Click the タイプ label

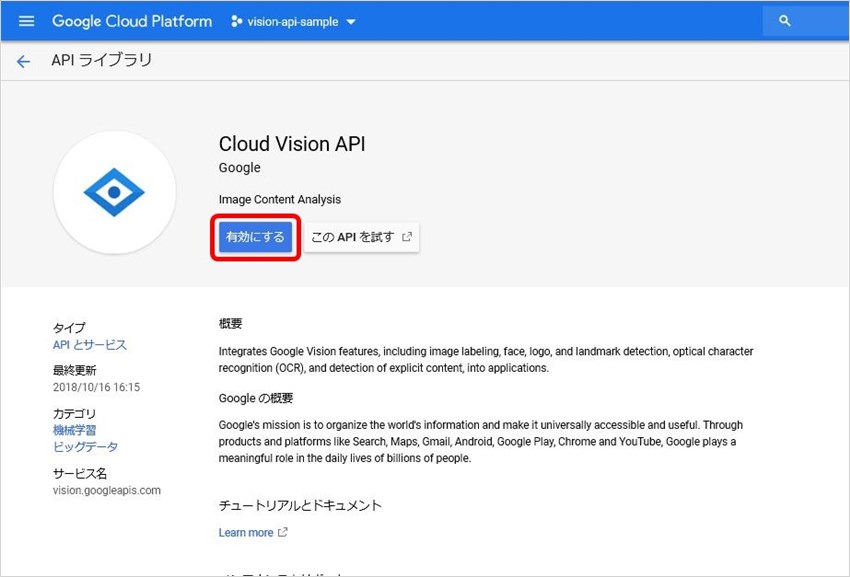pos(69,328)
